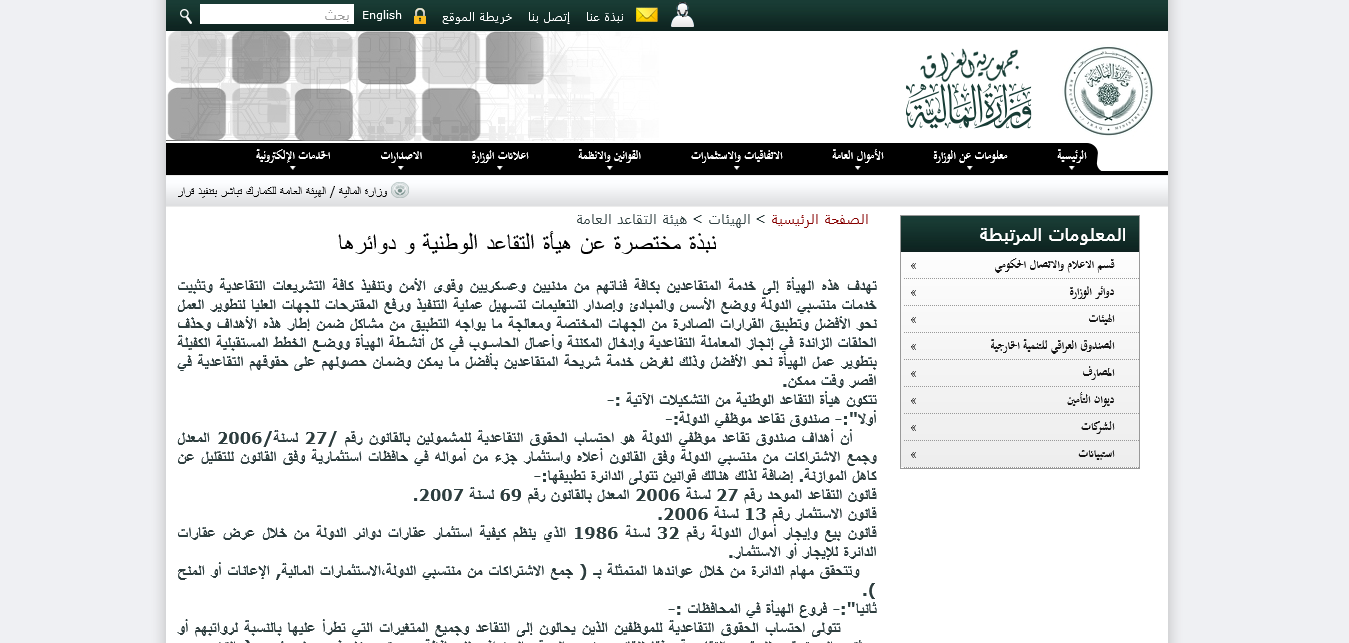Click هيئة التقاعد العامة breadcrumb text
The width and height of the screenshot is (1349, 643).
pyautogui.click(x=631, y=219)
